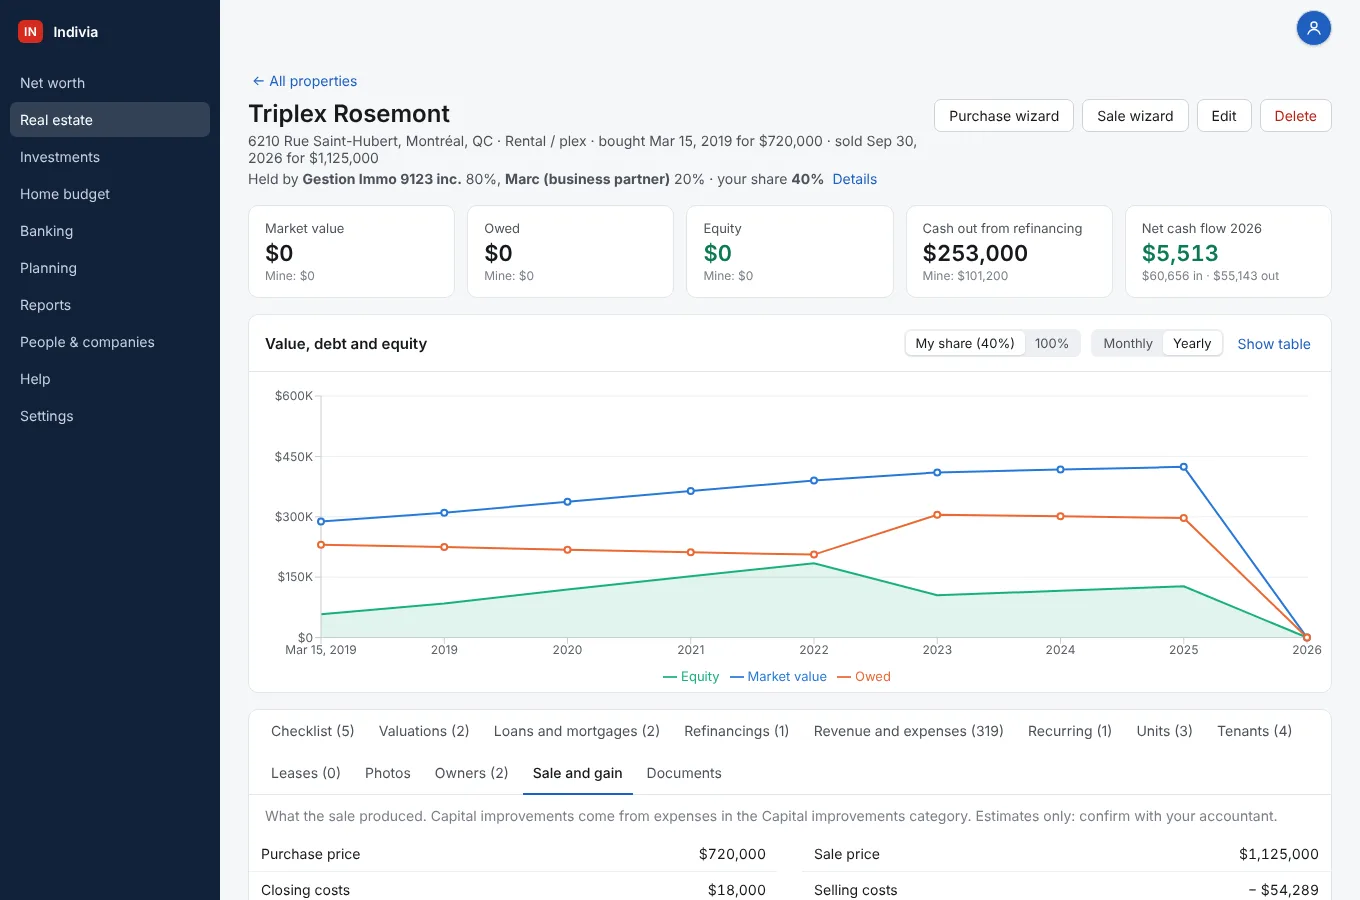Screen dimensions: 1360x900
Task: Open the Checklist (5) tab
Action: (313, 731)
